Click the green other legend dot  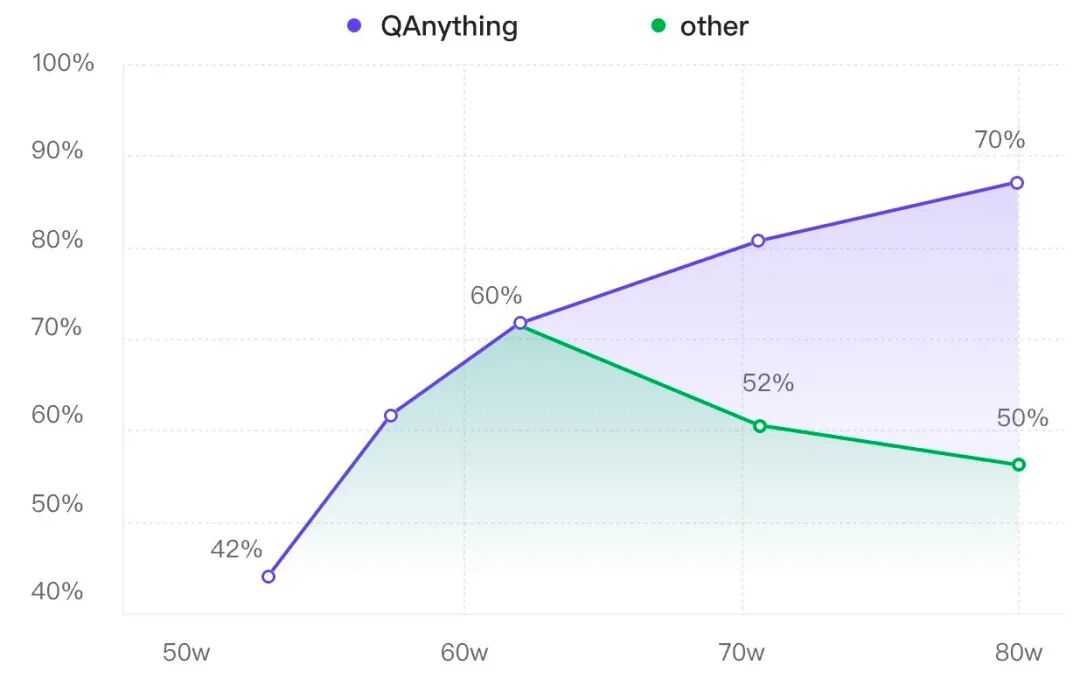click(658, 26)
